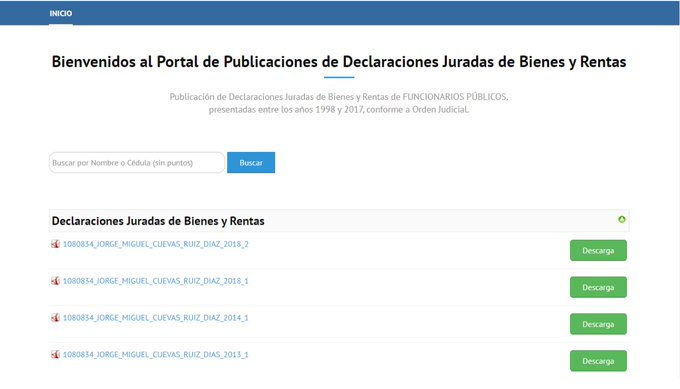This screenshot has width=680, height=389.
Task: Open link 1080834_JORGE_MIGUEL_CUEVAS_RUIZ_DIAS_2013_1
Action: pos(156,355)
